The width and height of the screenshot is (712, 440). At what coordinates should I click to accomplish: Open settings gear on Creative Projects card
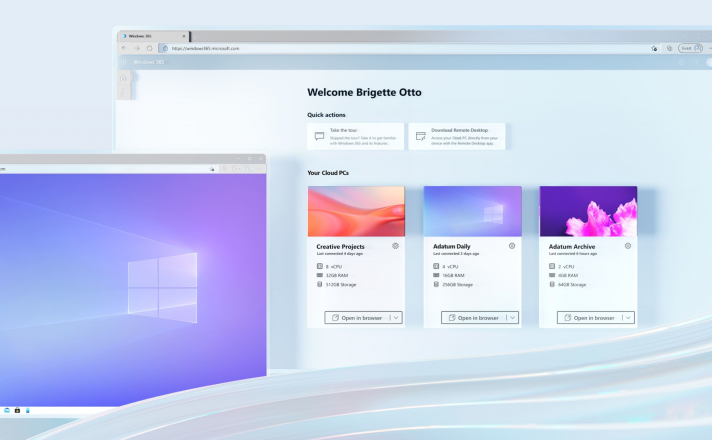click(396, 246)
